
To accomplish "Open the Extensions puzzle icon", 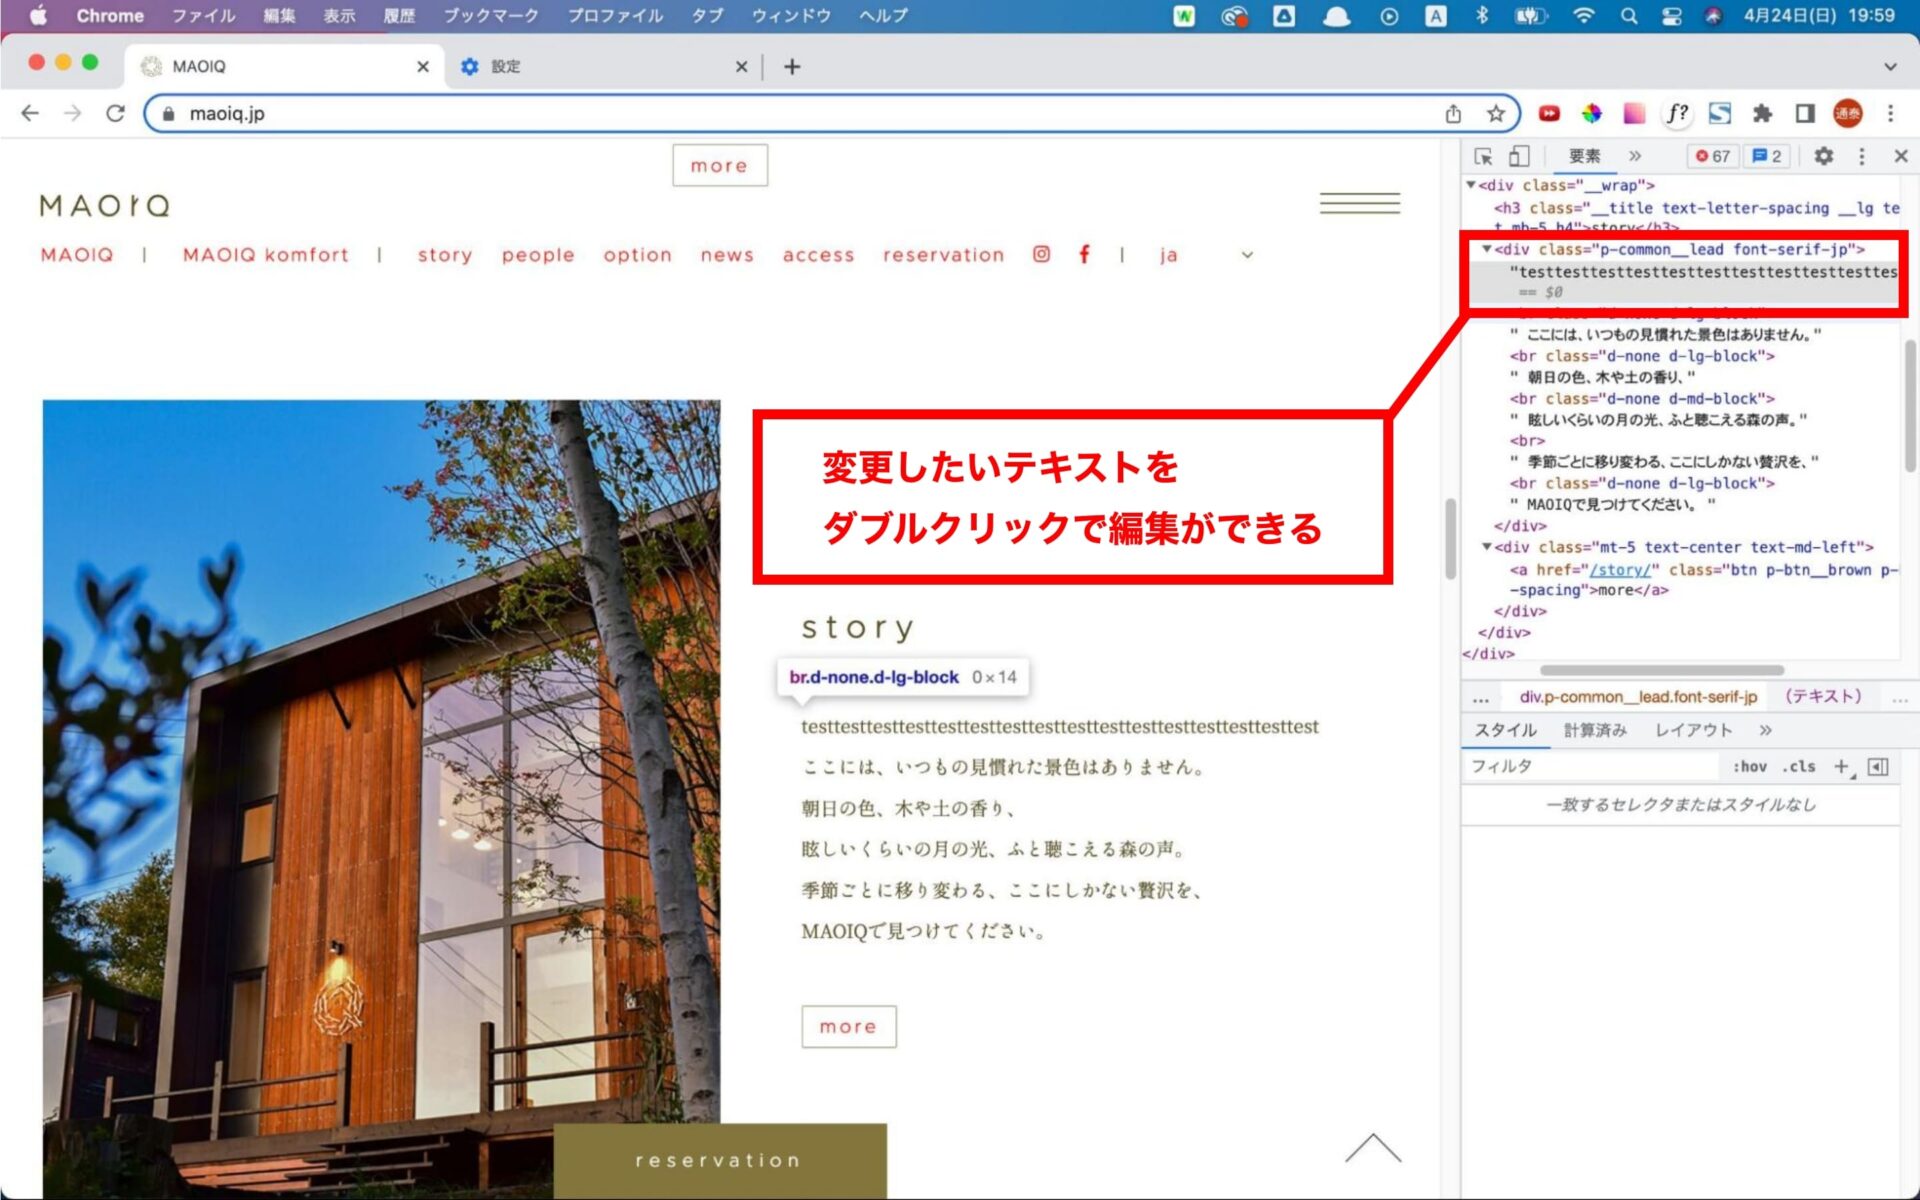I will [1762, 113].
